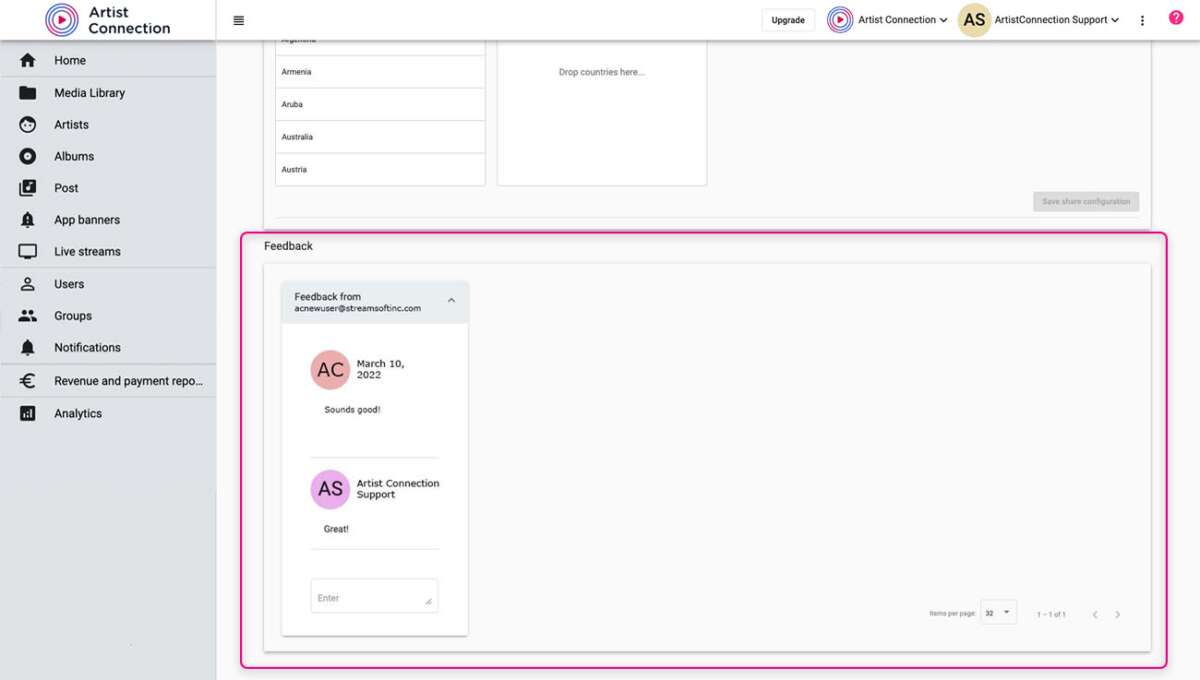Toggle the sidebar with hamburger menu
The height and width of the screenshot is (680, 1200).
tap(238, 19)
